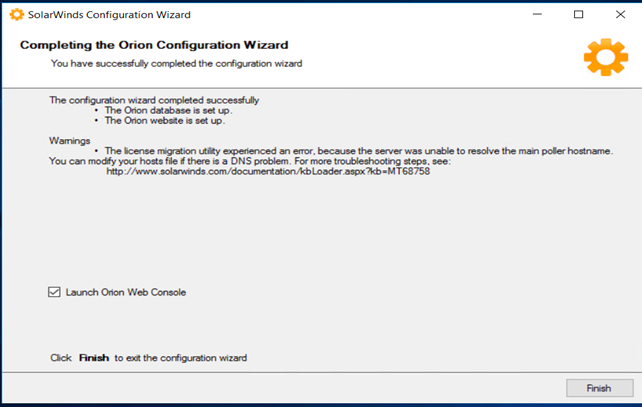642x407 pixels.
Task: Click the SolarWinds Configuration Wizard title text
Action: click(109, 15)
